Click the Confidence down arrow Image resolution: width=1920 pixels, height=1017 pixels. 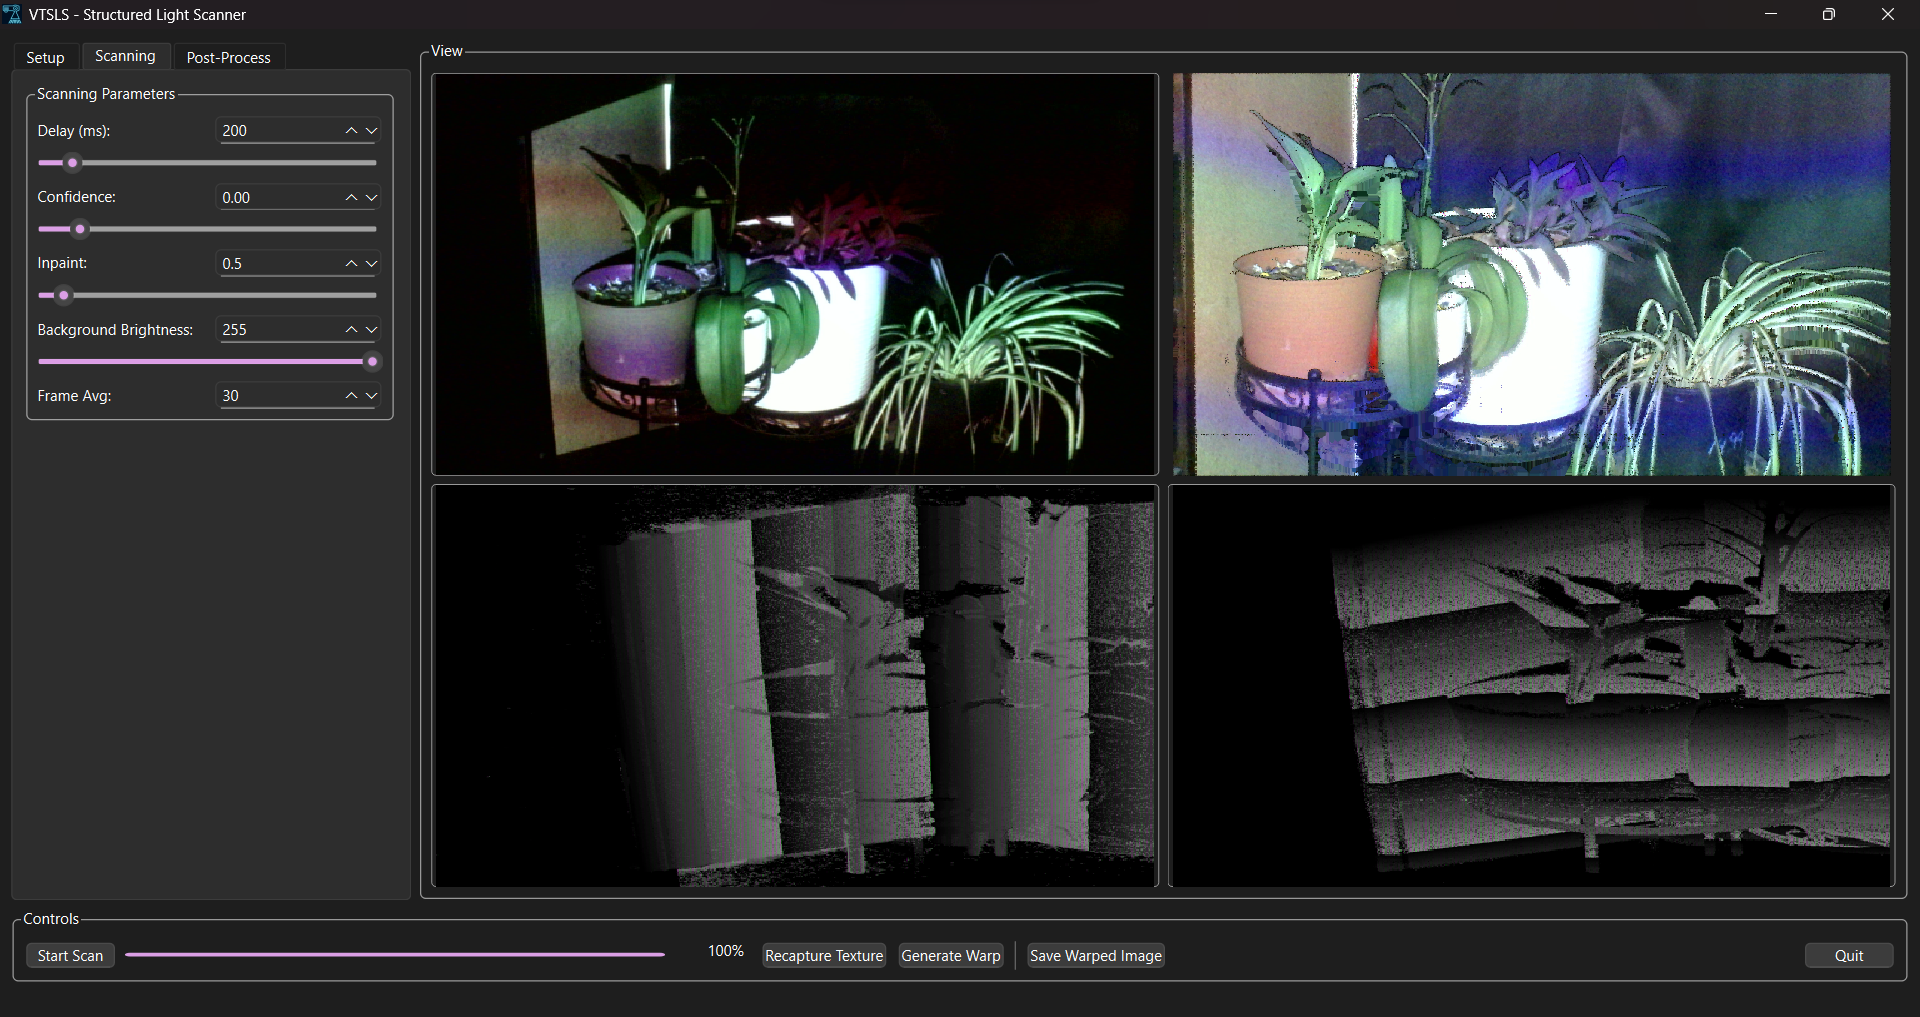[x=372, y=198]
